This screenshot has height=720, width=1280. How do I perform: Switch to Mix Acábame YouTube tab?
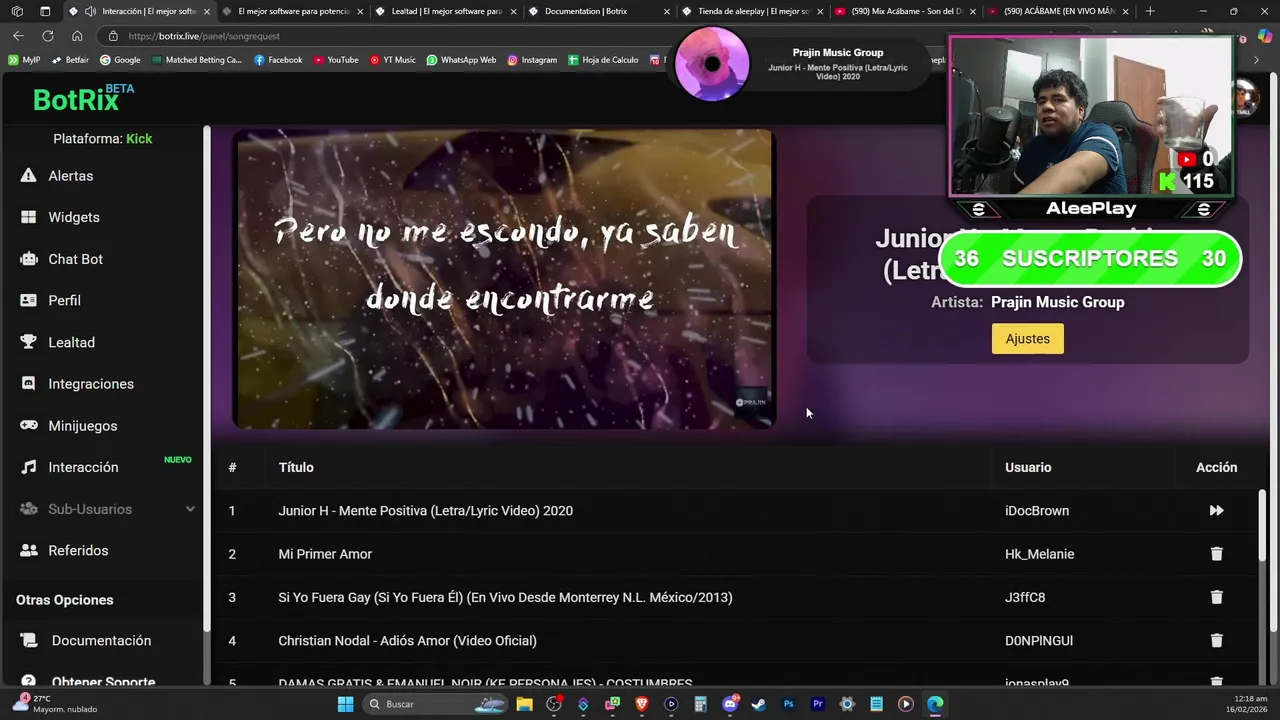(x=904, y=11)
